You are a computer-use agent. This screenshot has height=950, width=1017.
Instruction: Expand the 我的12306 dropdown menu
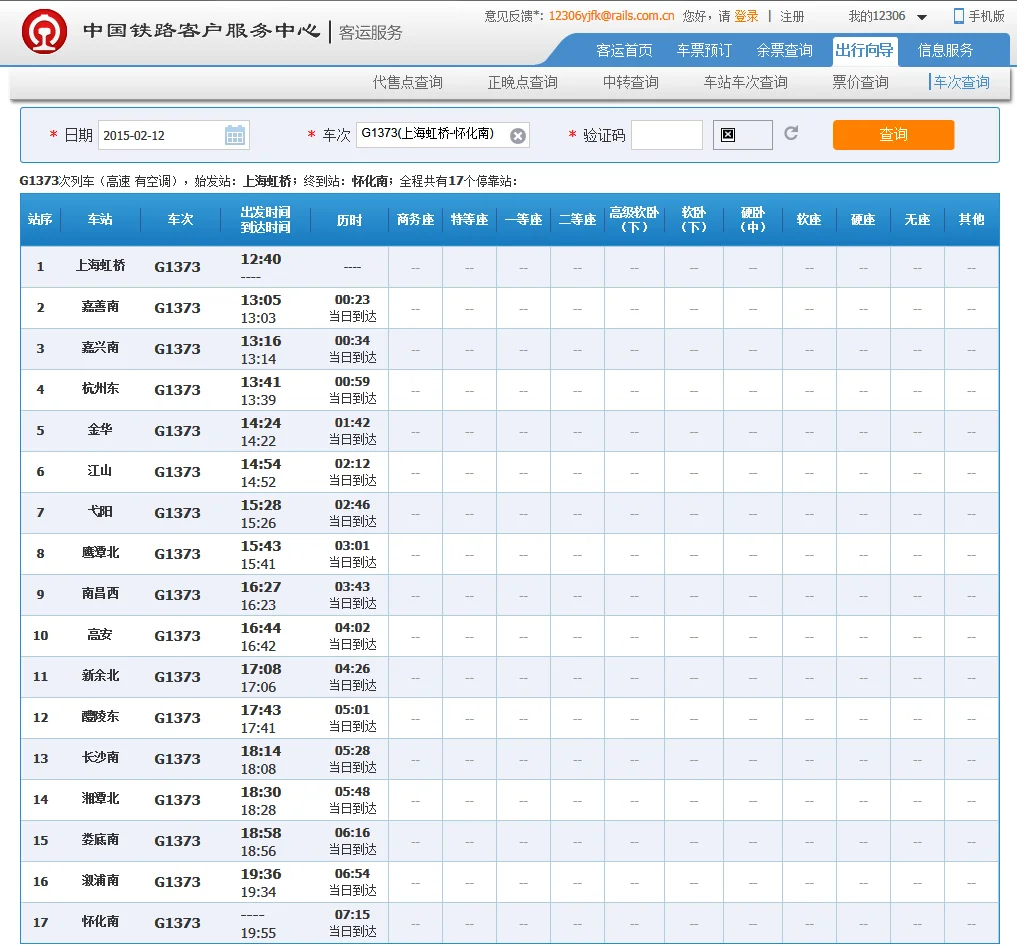[921, 17]
